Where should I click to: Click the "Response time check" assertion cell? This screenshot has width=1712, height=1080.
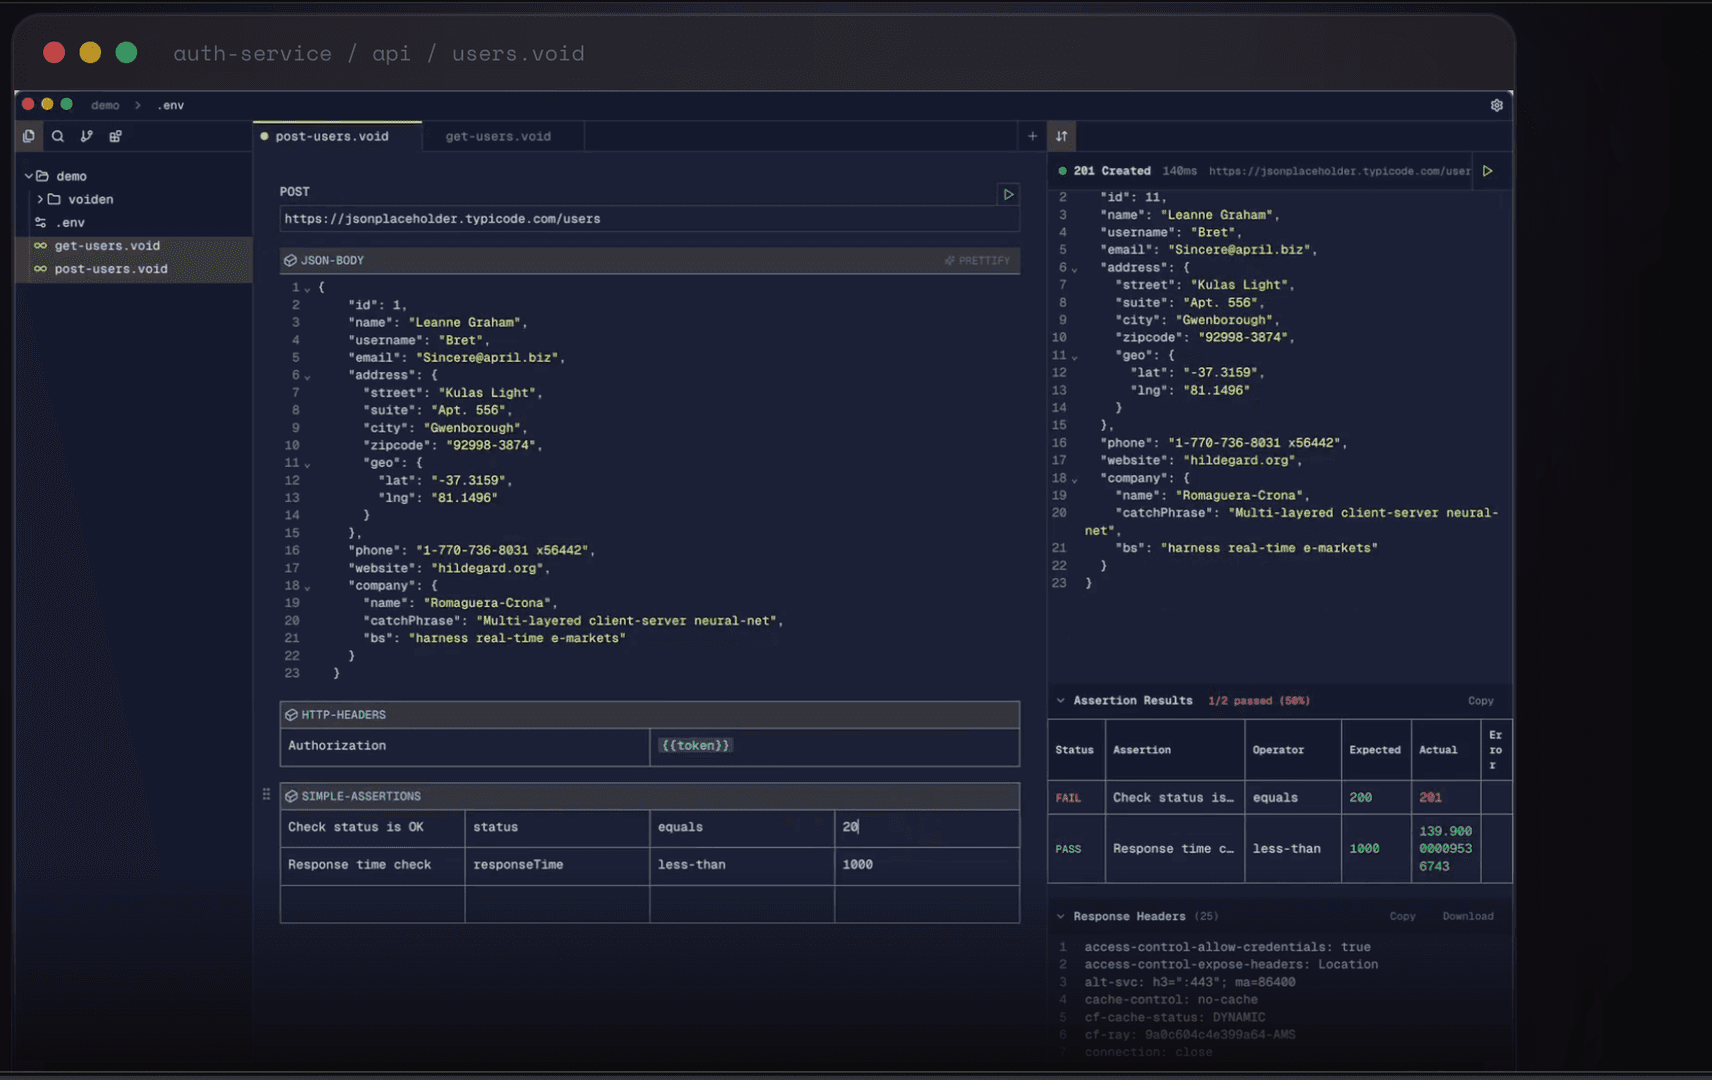point(372,865)
